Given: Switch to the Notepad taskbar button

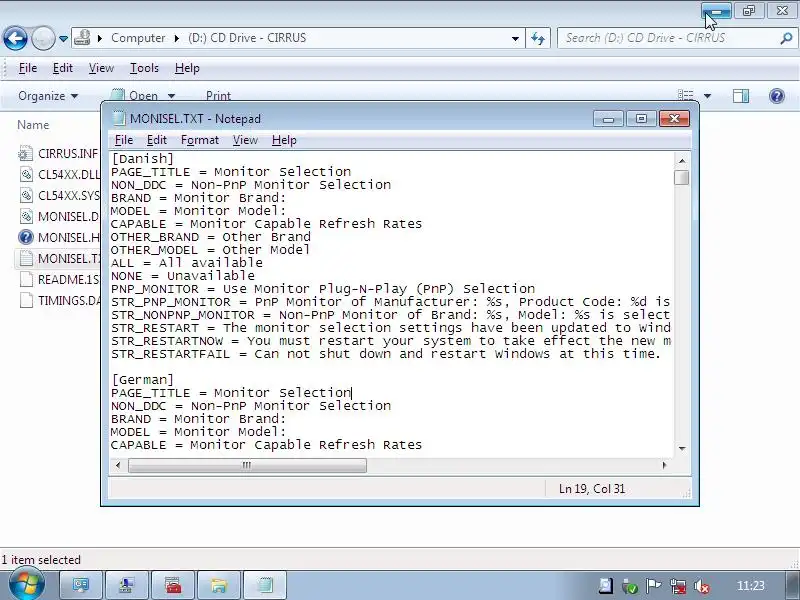Looking at the screenshot, I should (x=265, y=585).
